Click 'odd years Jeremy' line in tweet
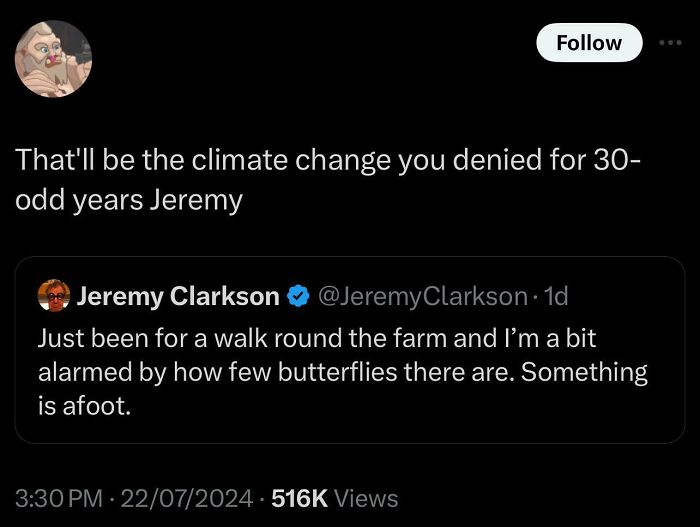 (129, 200)
